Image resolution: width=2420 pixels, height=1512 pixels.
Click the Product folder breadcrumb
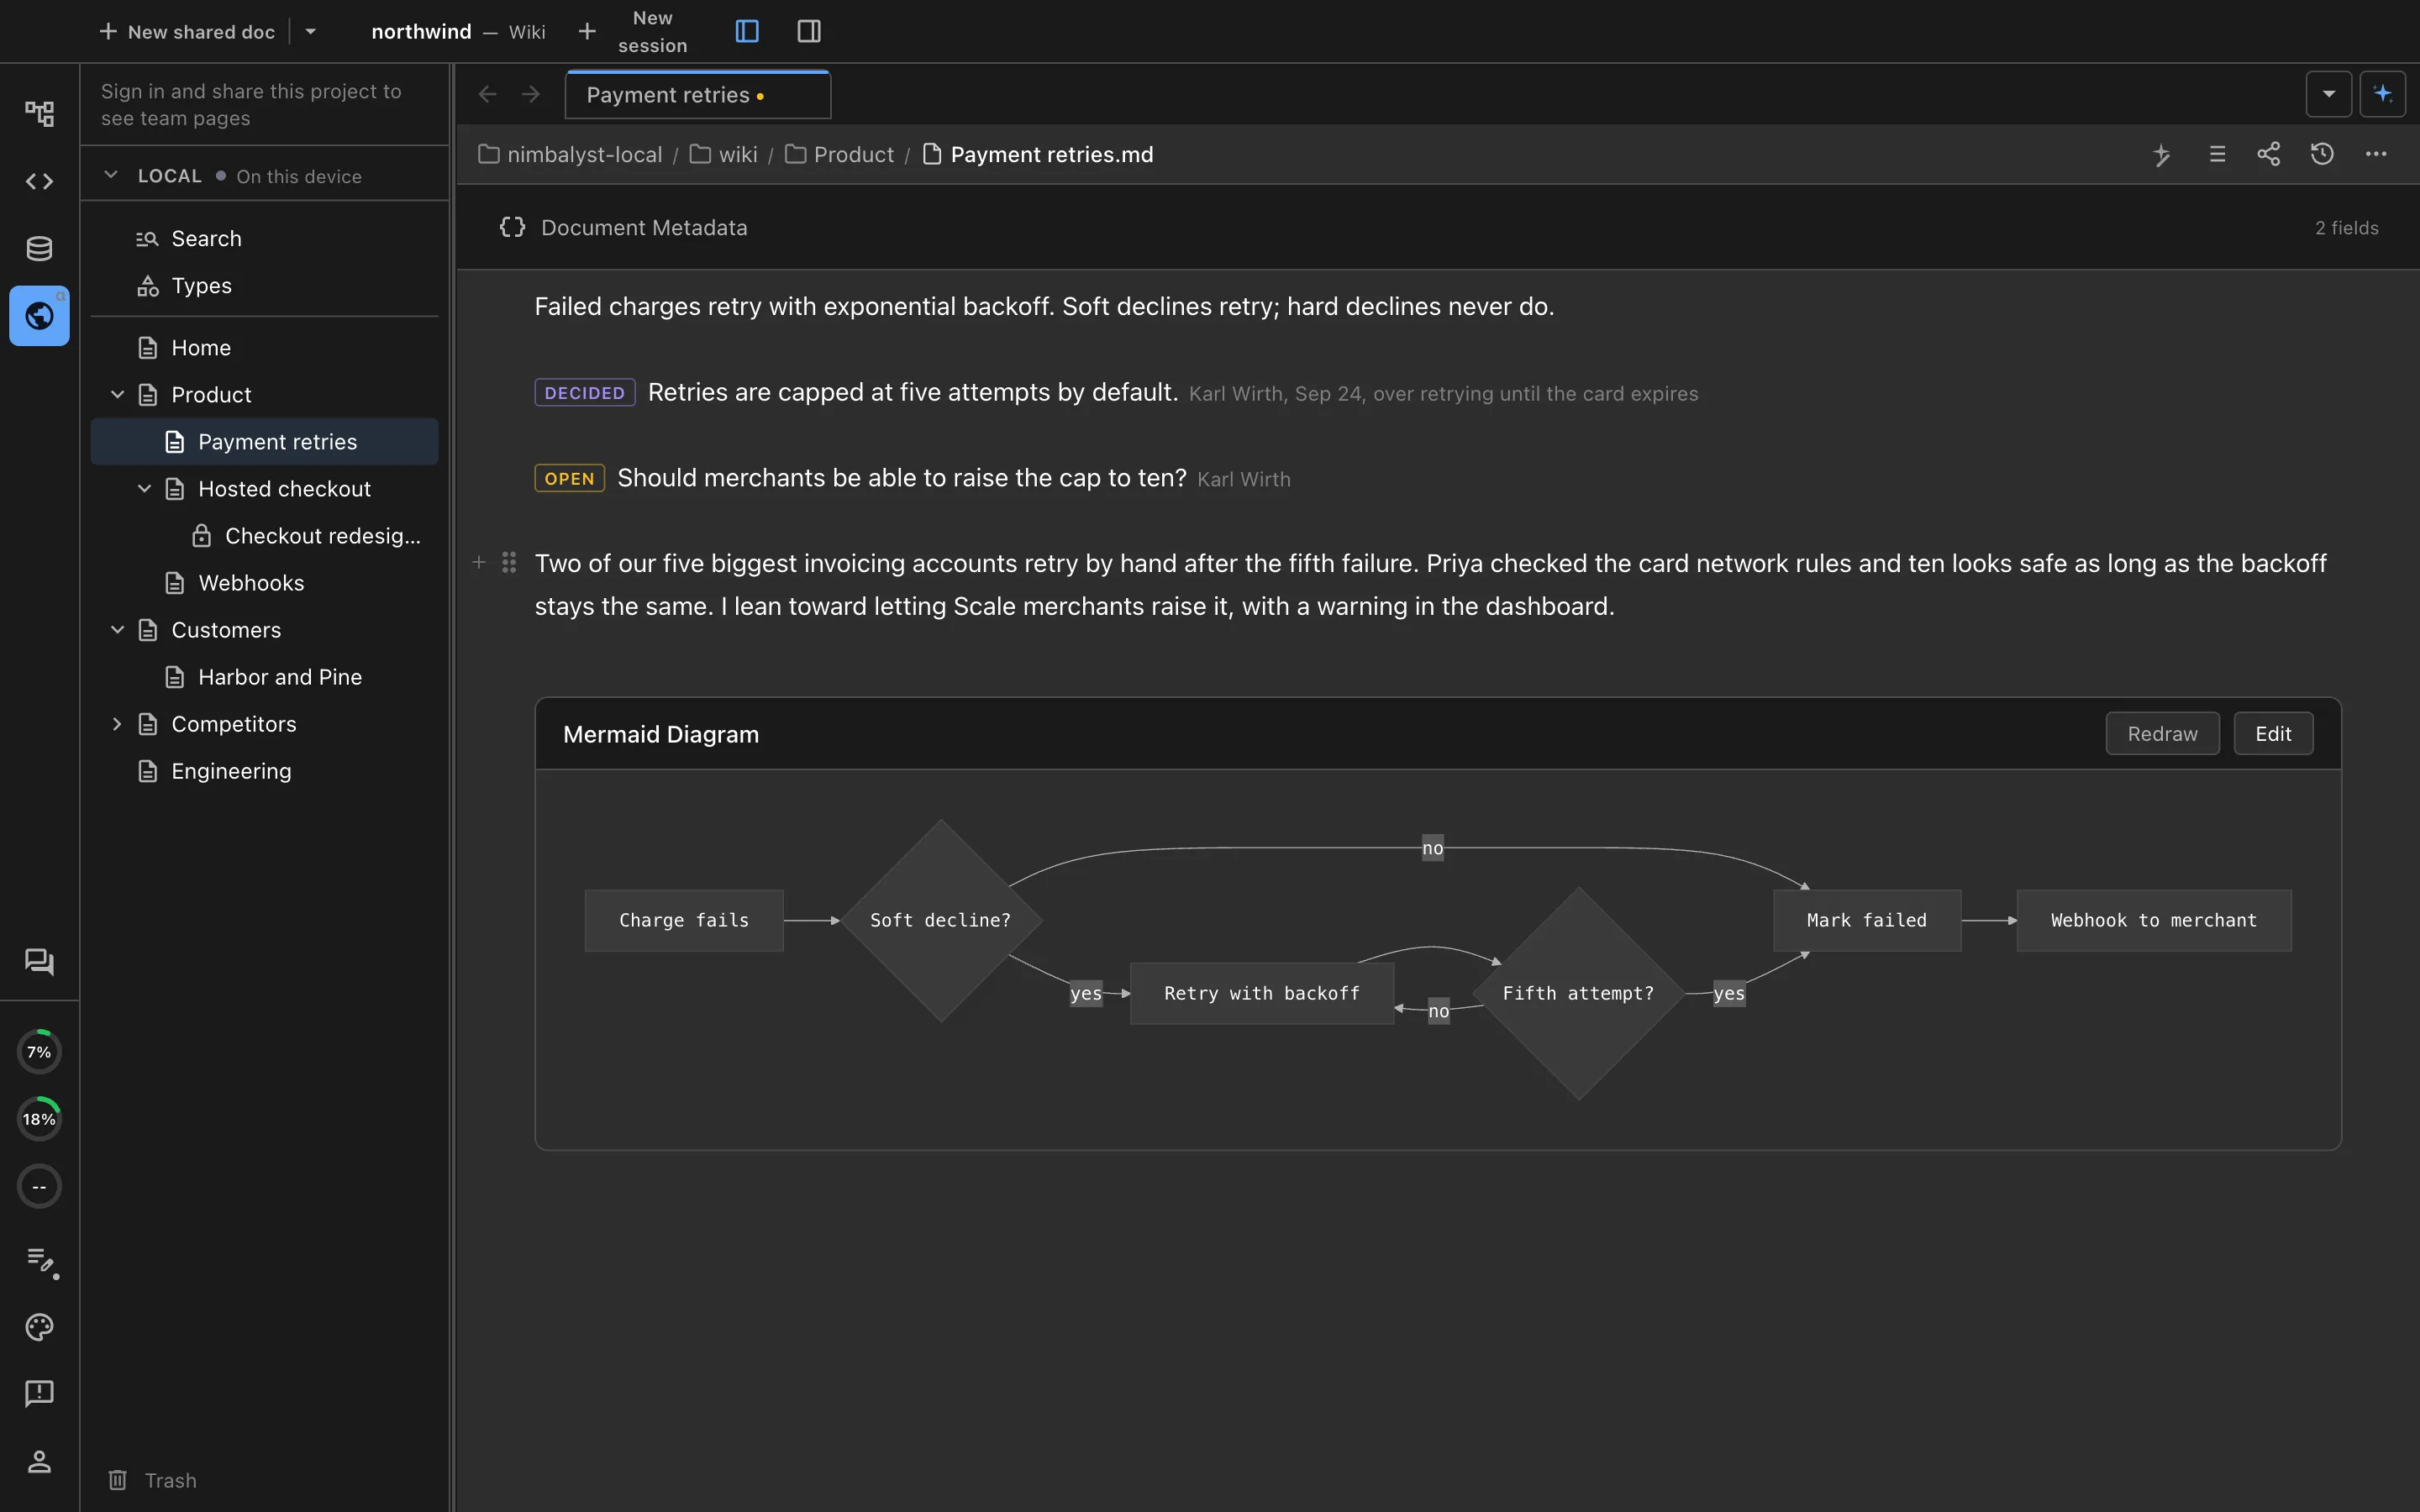[839, 154]
